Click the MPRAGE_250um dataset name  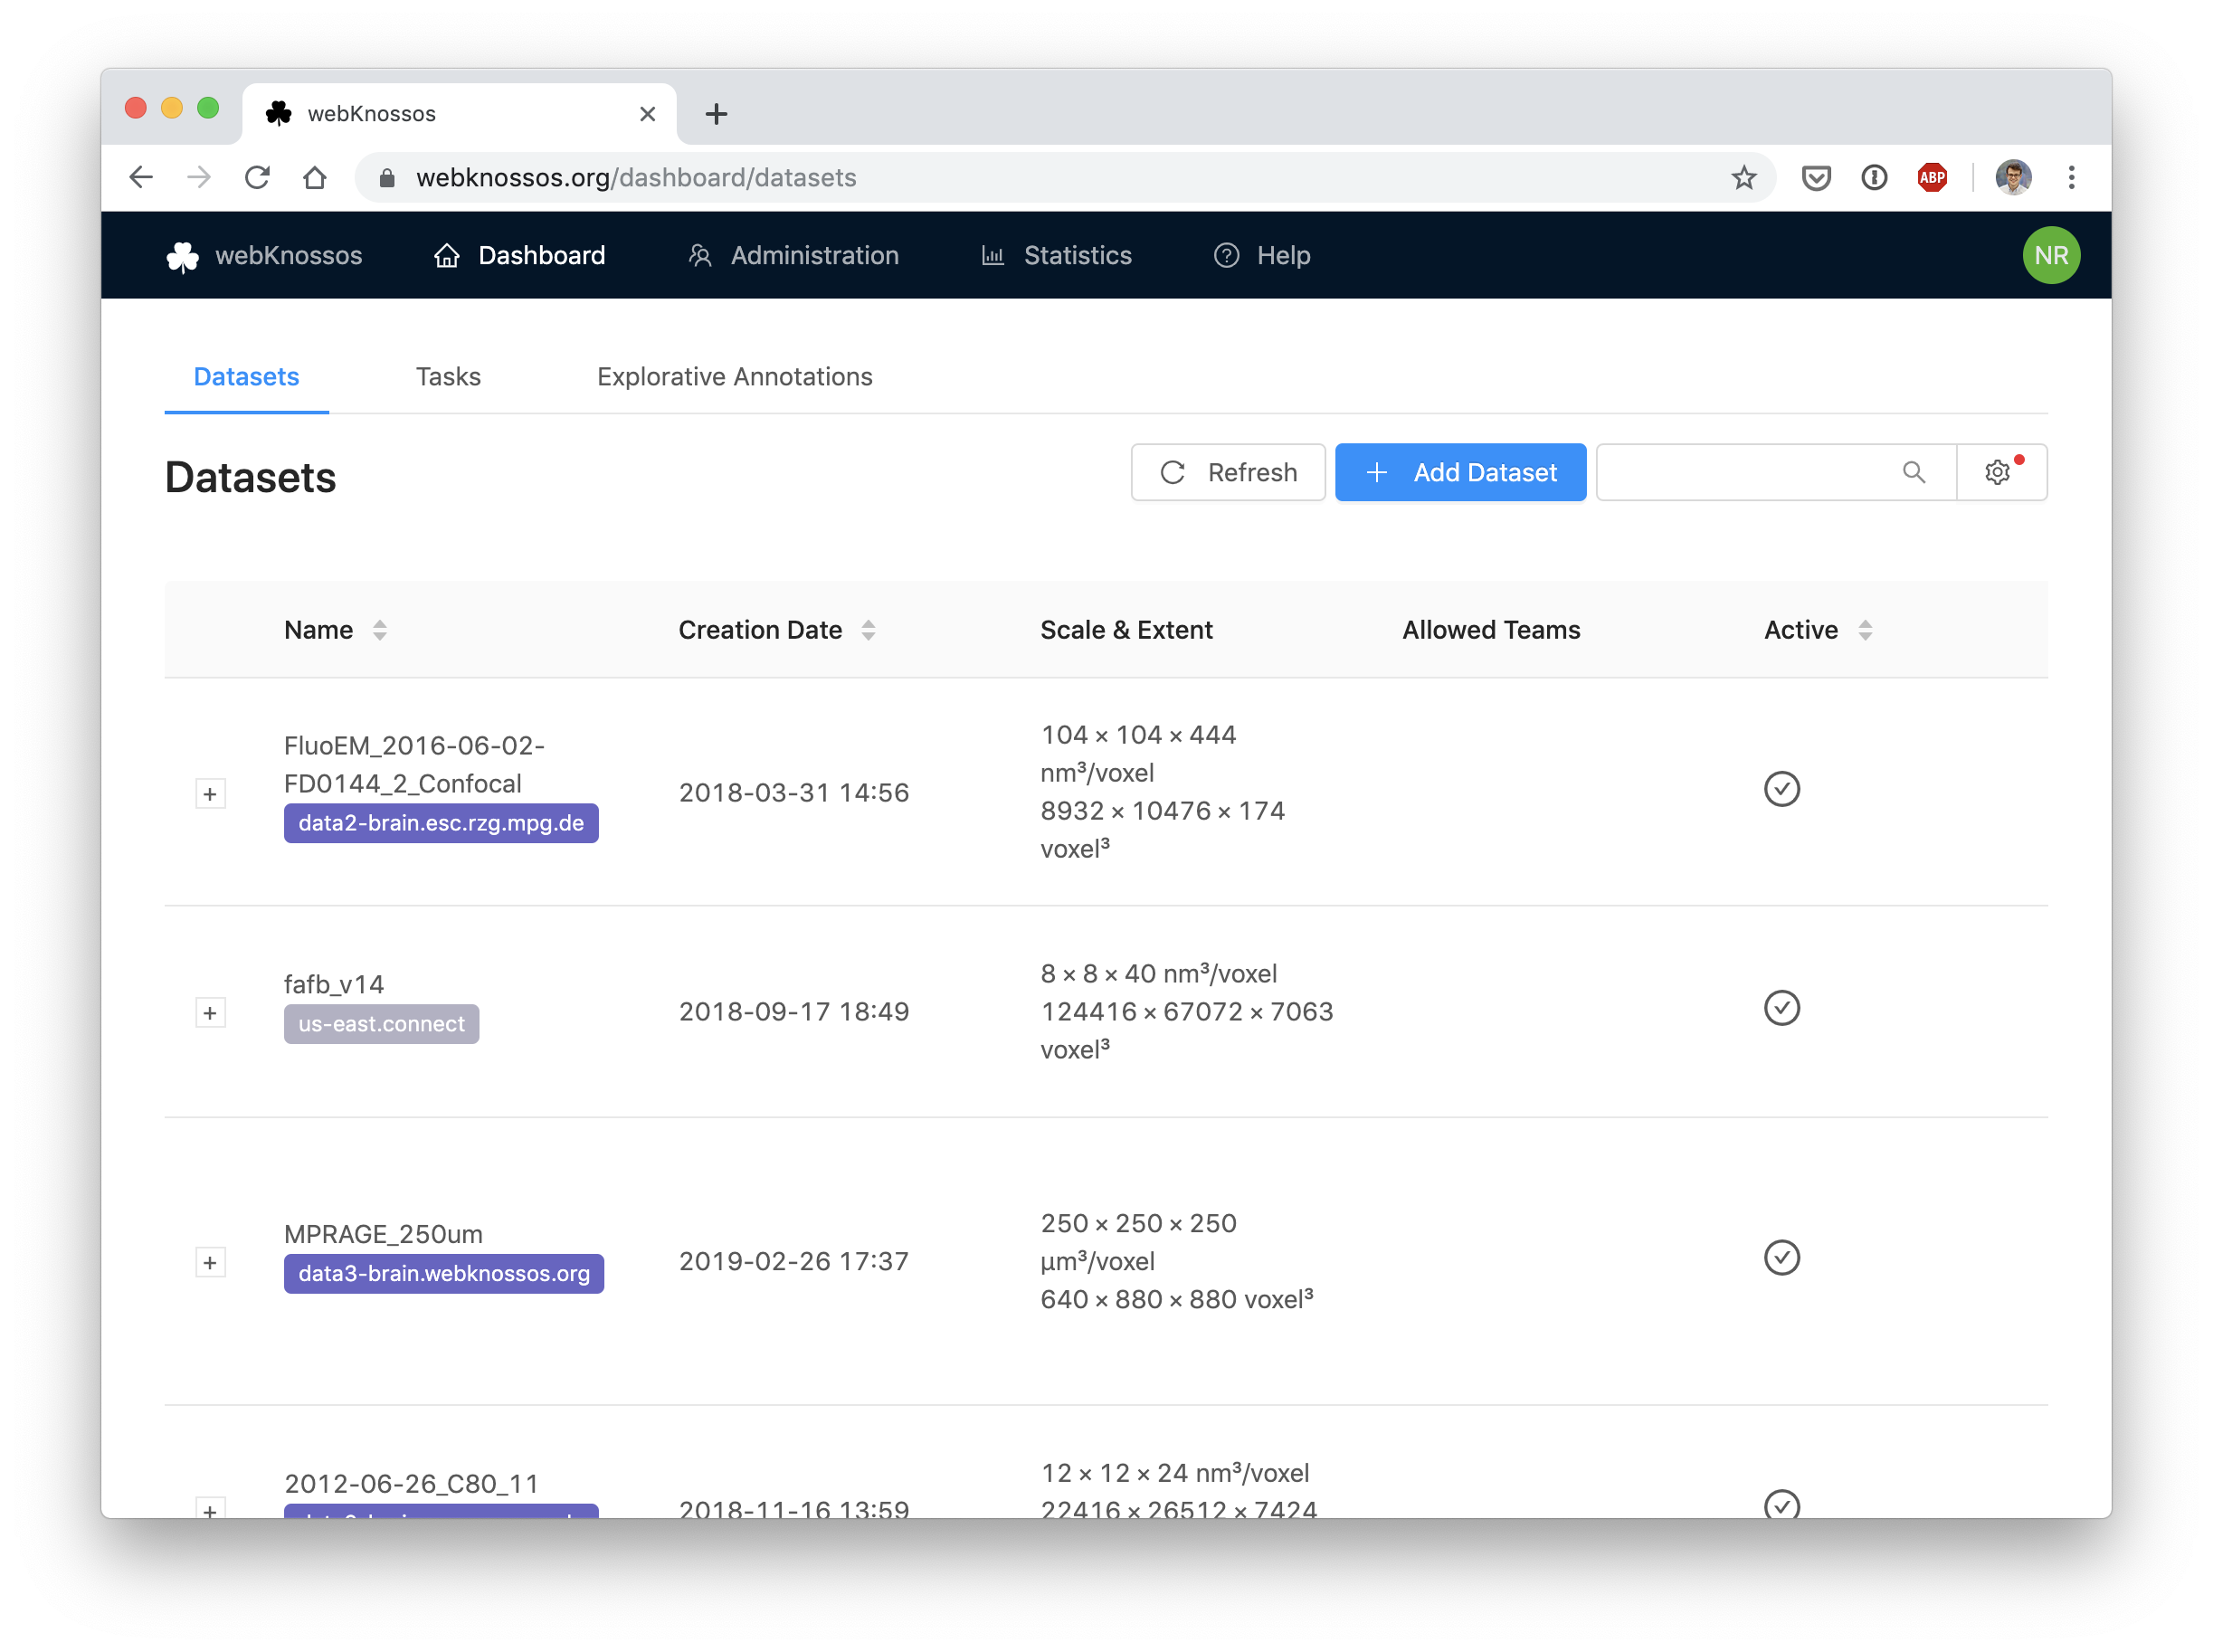(383, 1234)
